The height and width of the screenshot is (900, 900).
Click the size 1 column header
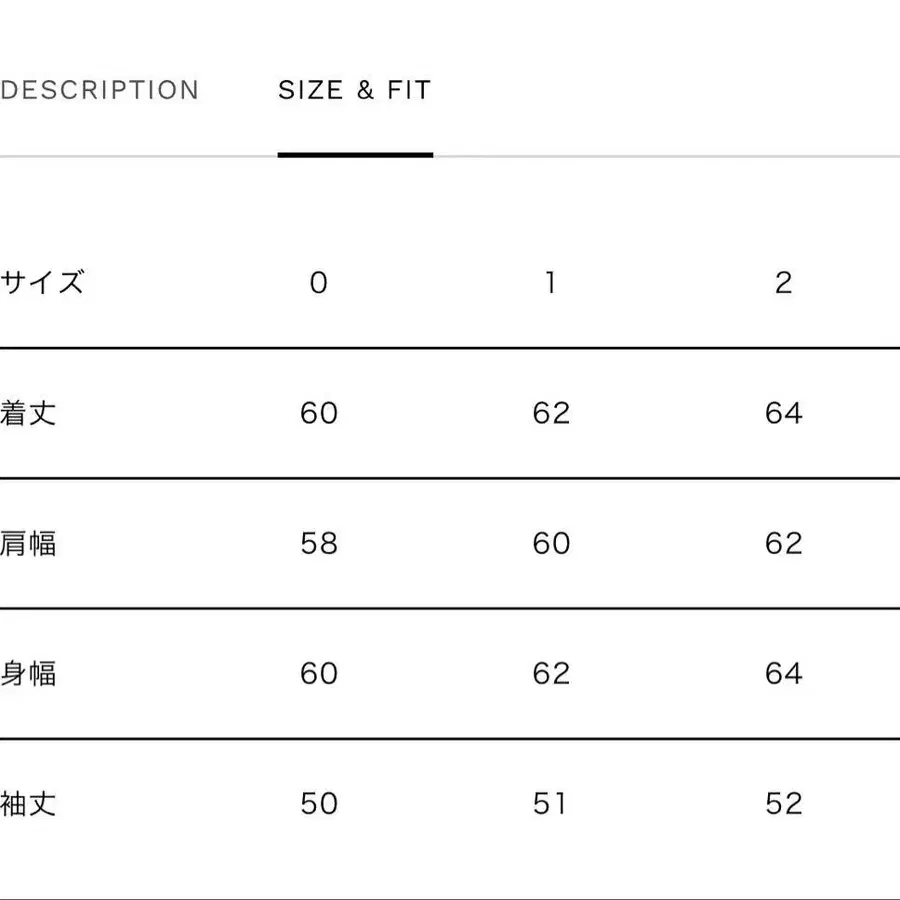click(x=550, y=283)
